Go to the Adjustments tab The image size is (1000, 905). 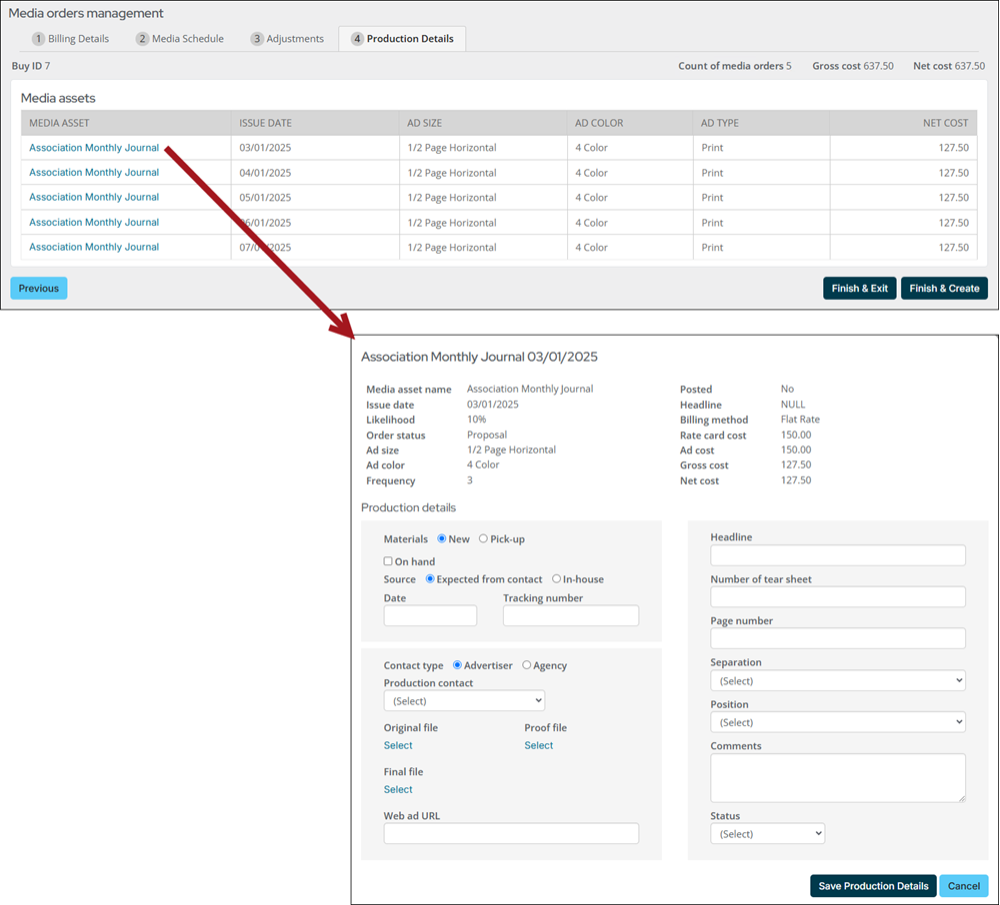287,39
